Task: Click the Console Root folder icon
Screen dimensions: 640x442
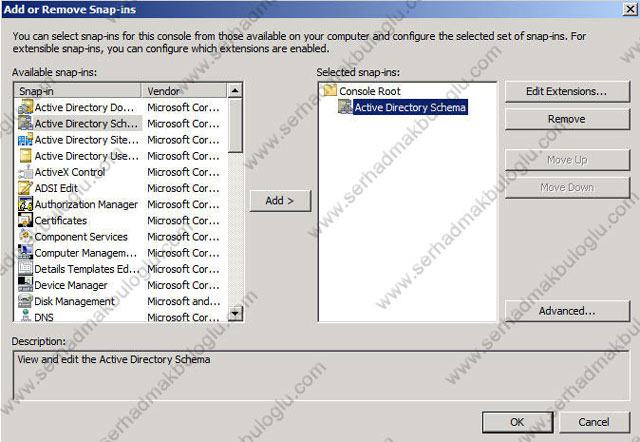Action: coord(330,91)
